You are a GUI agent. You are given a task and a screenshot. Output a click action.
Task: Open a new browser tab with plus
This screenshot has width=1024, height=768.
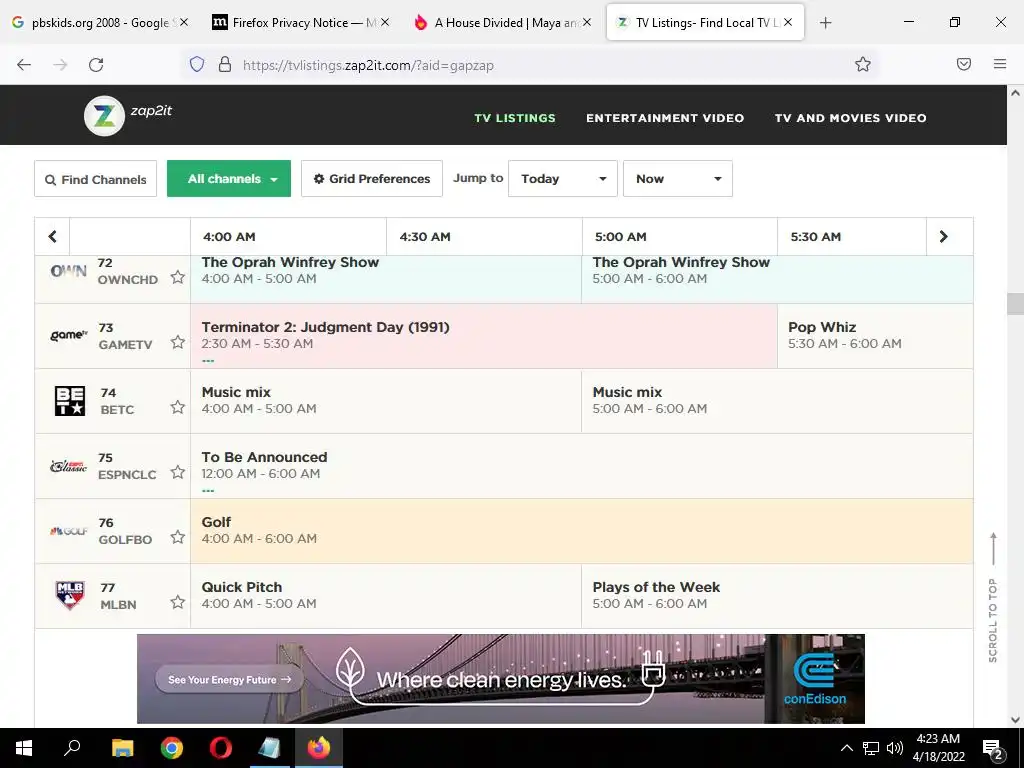pyautogui.click(x=825, y=23)
